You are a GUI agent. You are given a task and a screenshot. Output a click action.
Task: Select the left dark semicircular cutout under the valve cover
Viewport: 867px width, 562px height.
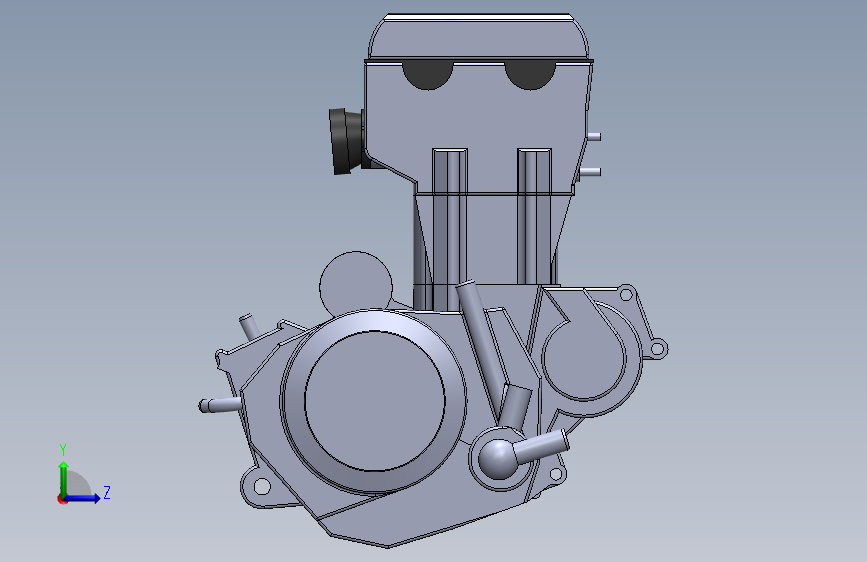click(428, 76)
